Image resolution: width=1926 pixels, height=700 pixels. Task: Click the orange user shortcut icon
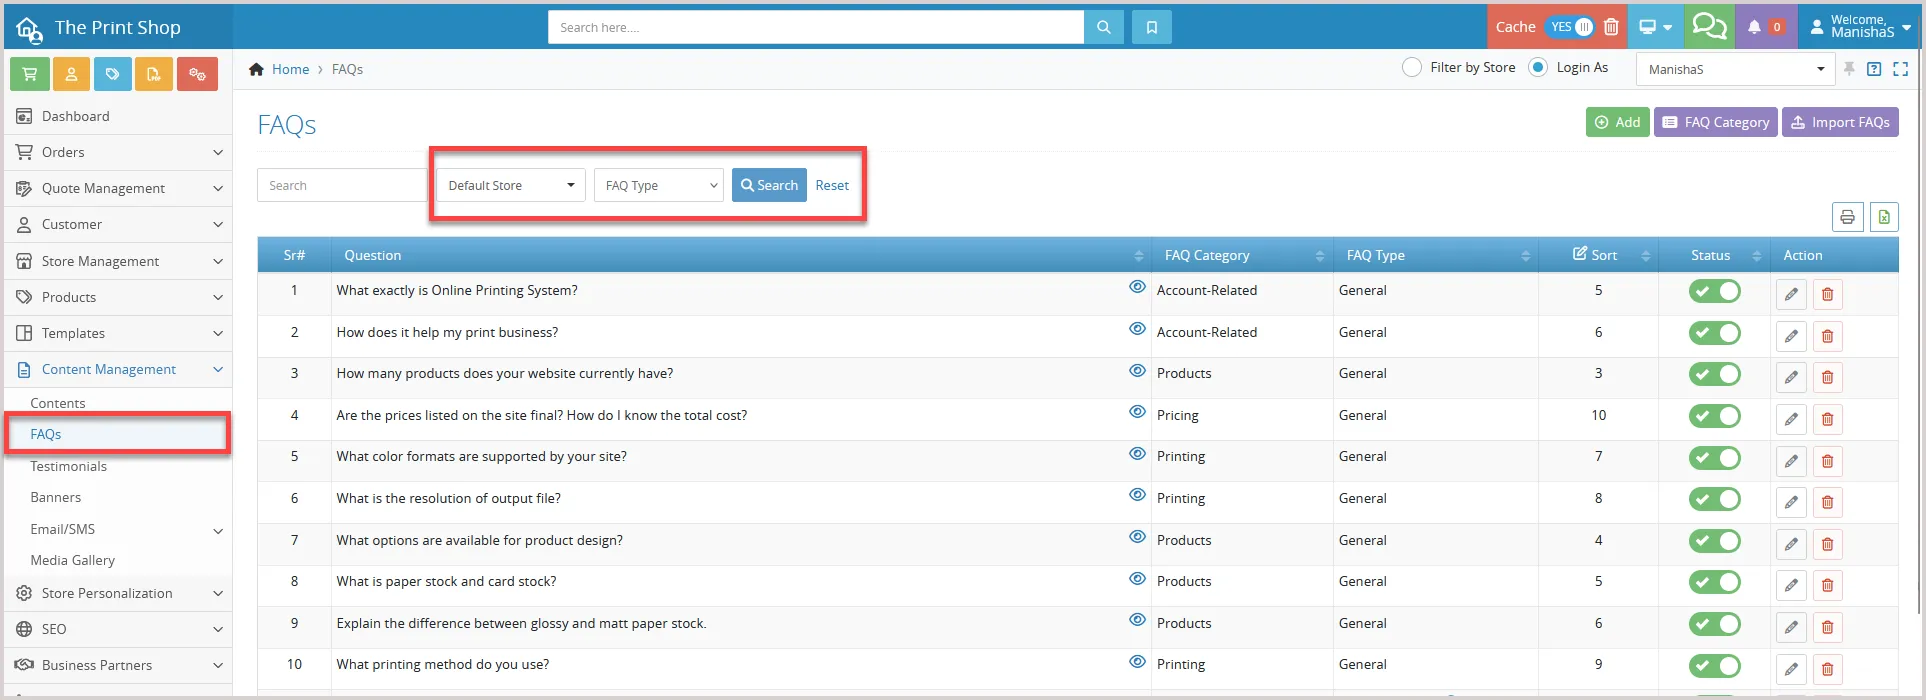click(x=71, y=74)
